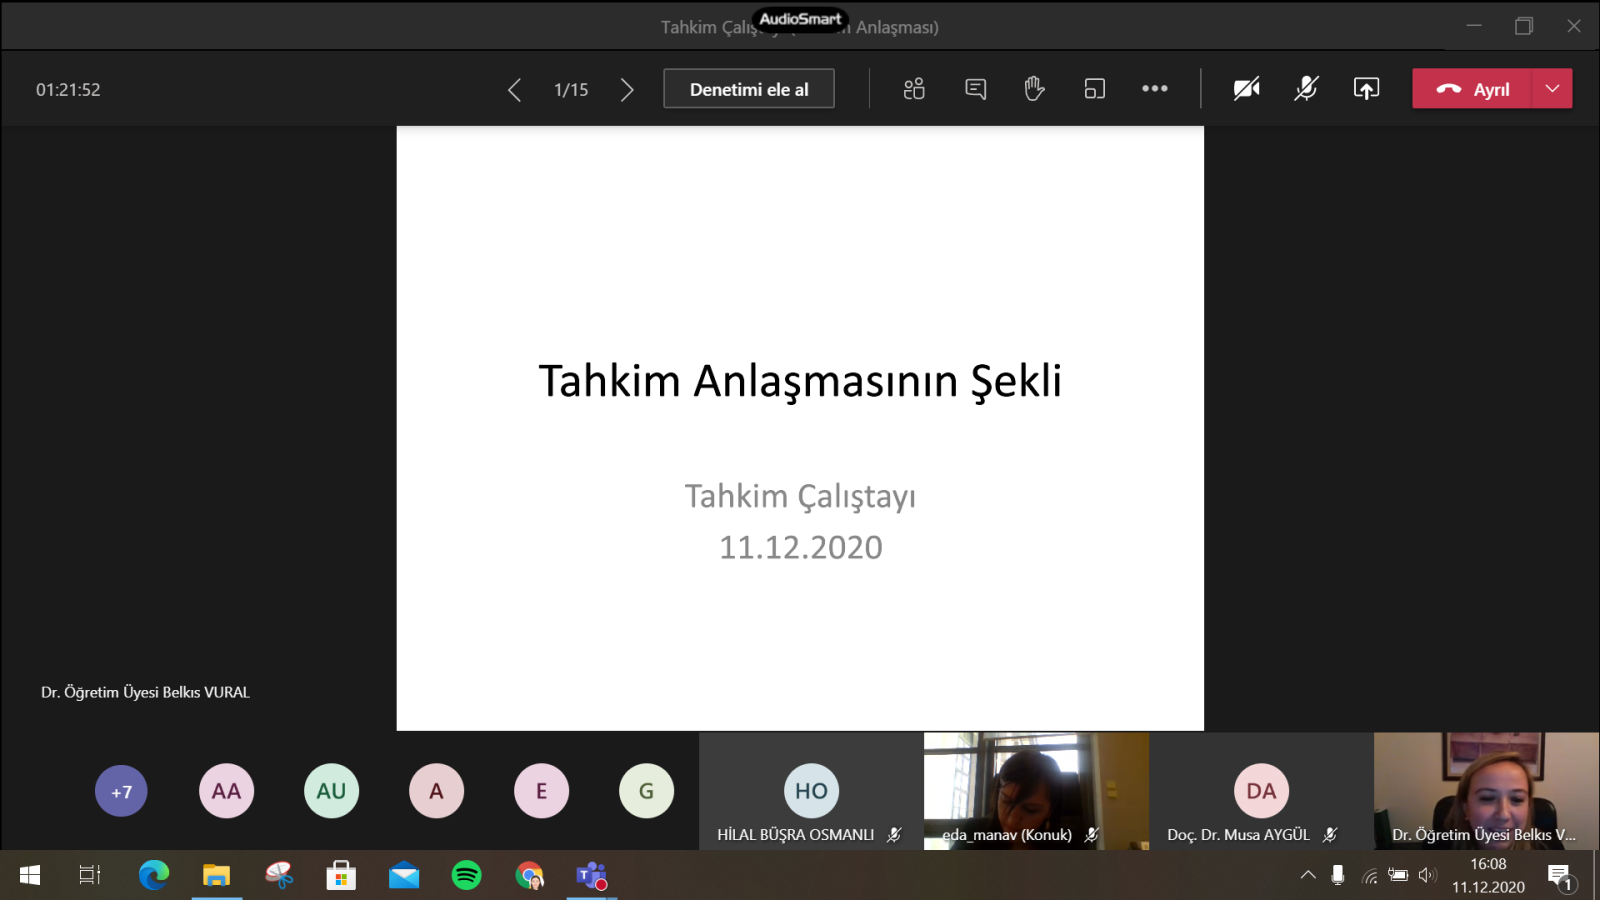The image size is (1600, 900).
Task: Open breakout rooms icon
Action: [x=1094, y=89]
